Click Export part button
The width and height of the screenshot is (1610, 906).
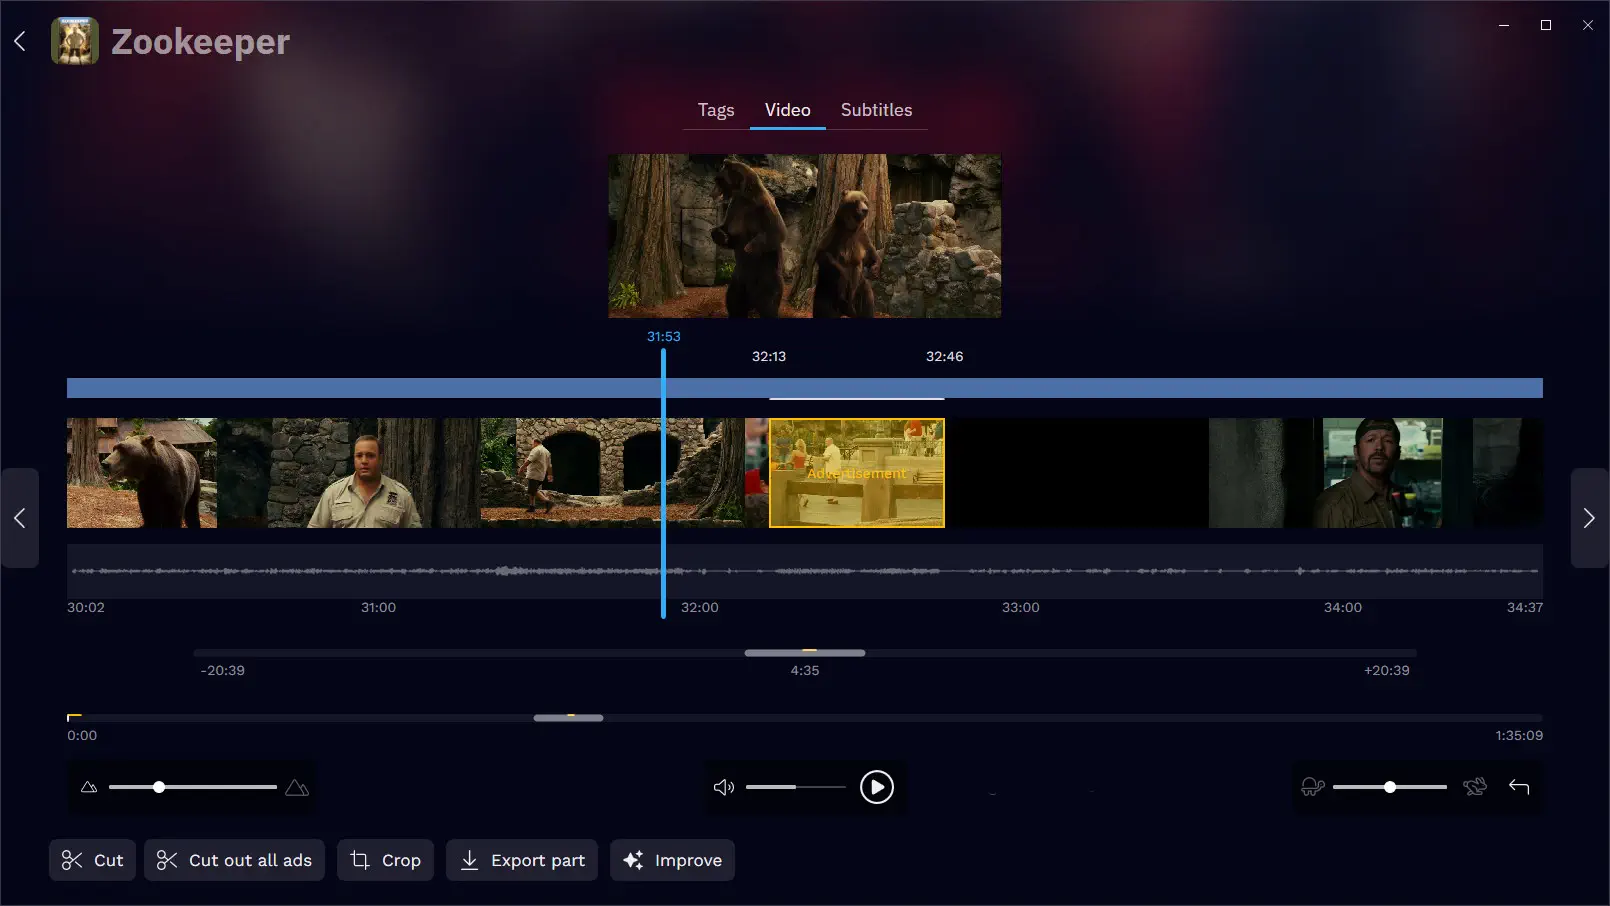point(522,860)
